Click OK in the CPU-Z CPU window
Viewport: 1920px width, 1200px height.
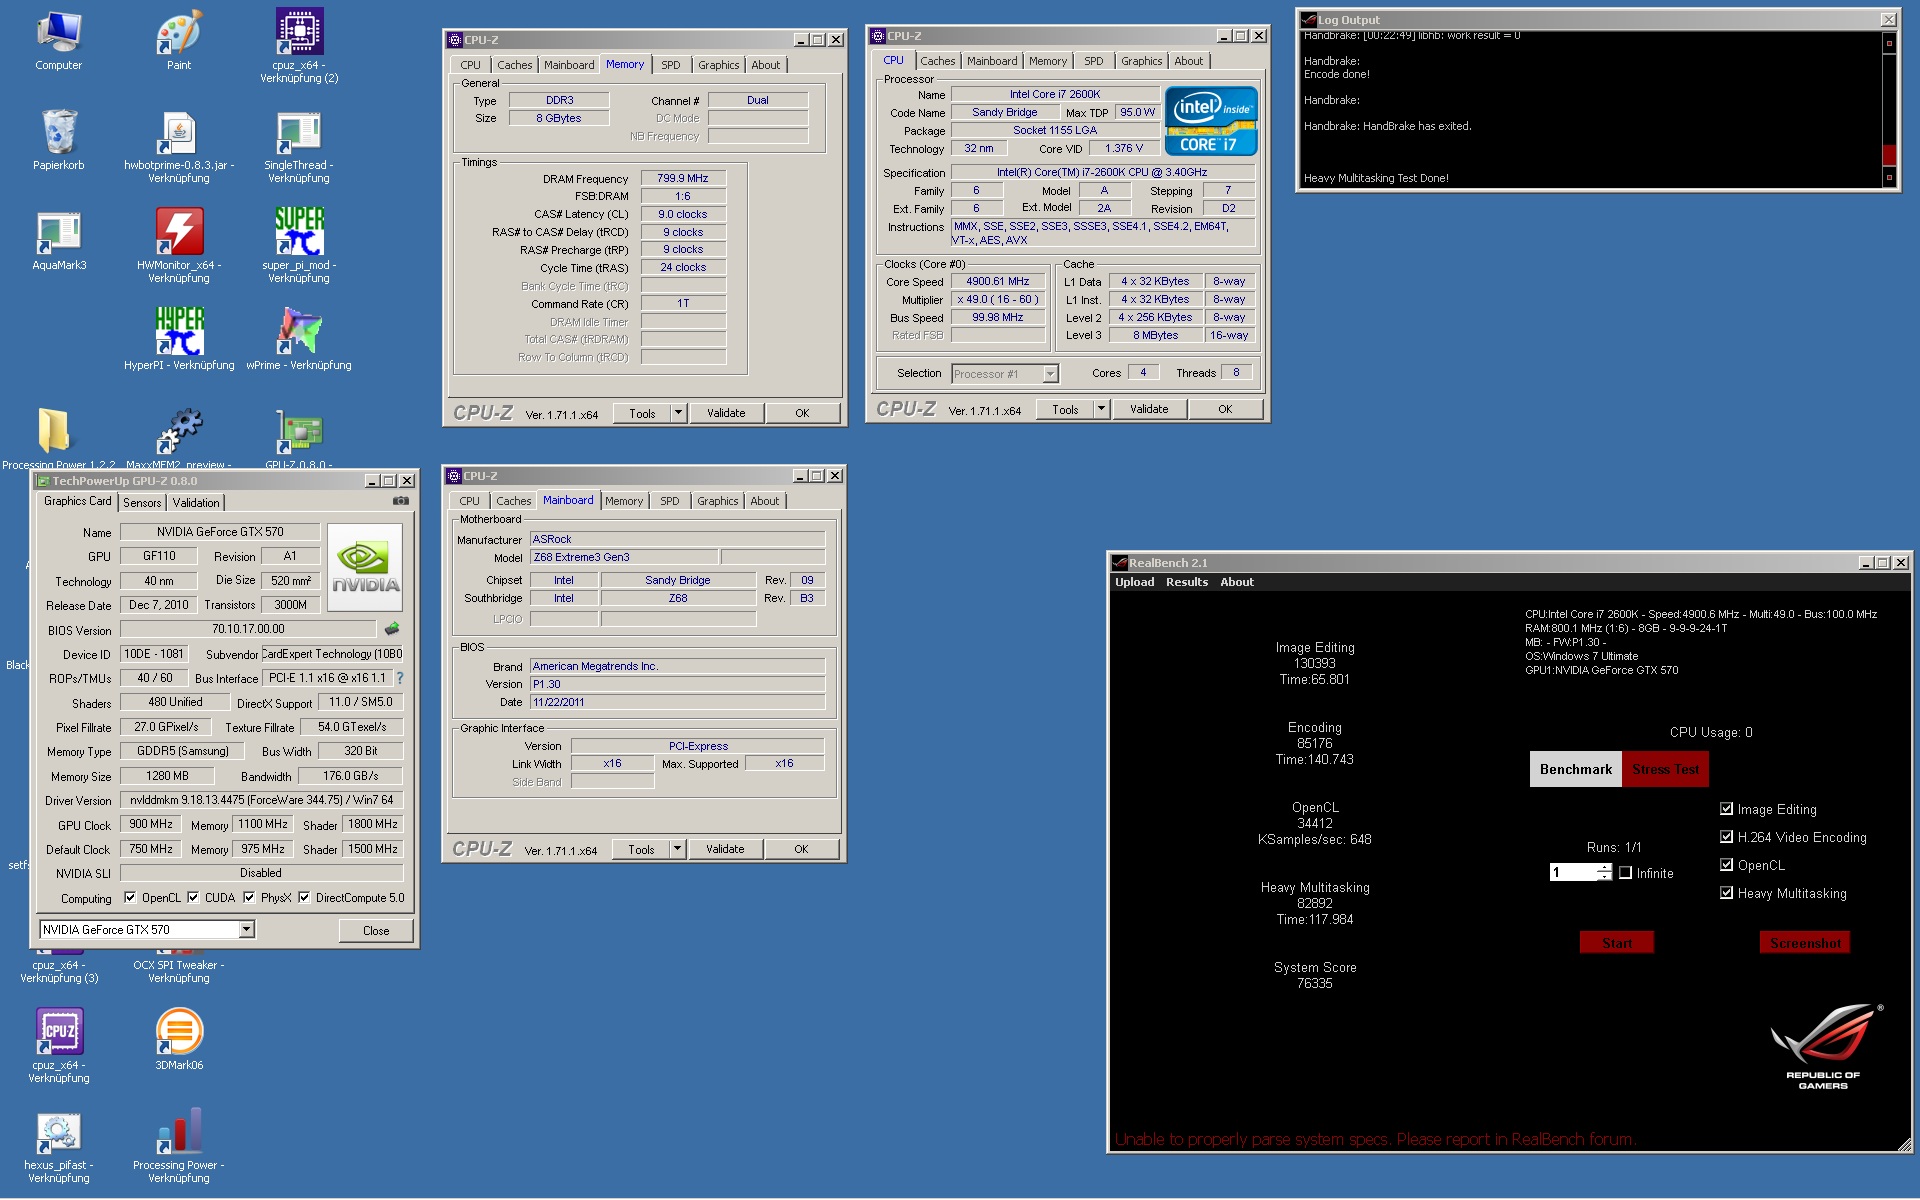point(1225,408)
